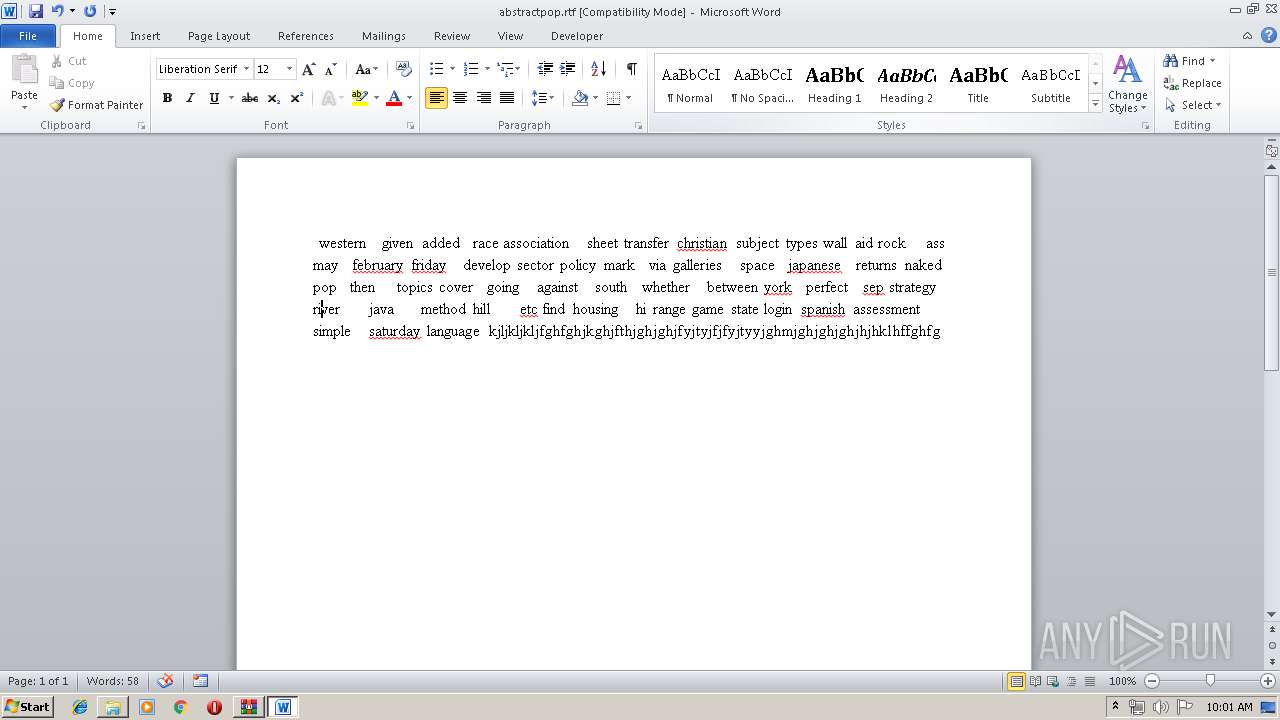Toggle show paragraph marks pilcrow
Image resolution: width=1280 pixels, height=720 pixels.
point(631,69)
